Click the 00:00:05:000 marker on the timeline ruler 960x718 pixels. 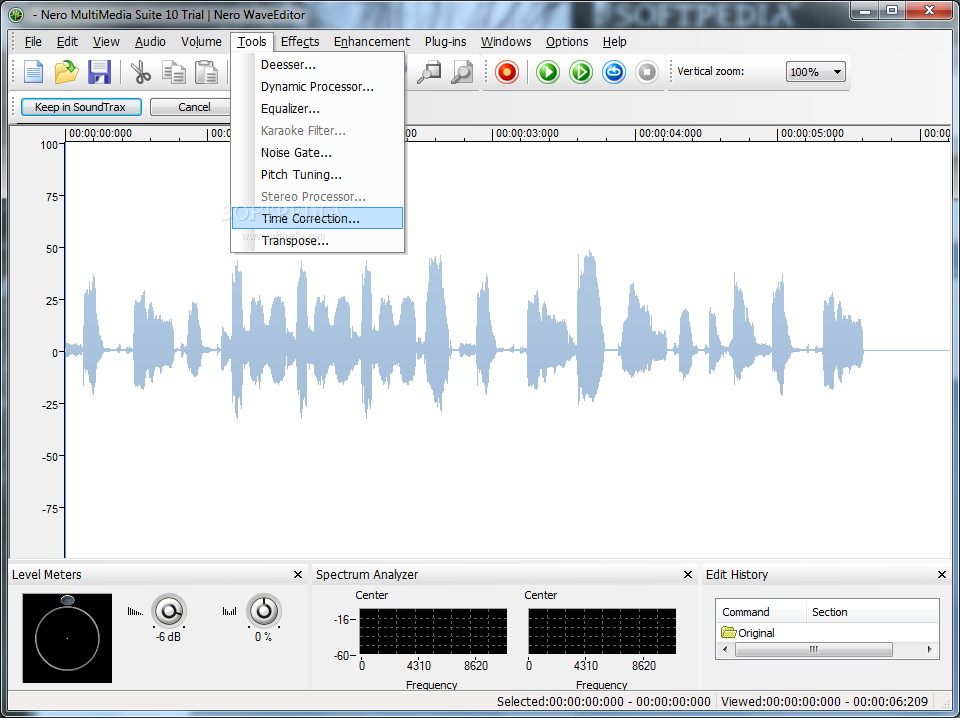(812, 133)
